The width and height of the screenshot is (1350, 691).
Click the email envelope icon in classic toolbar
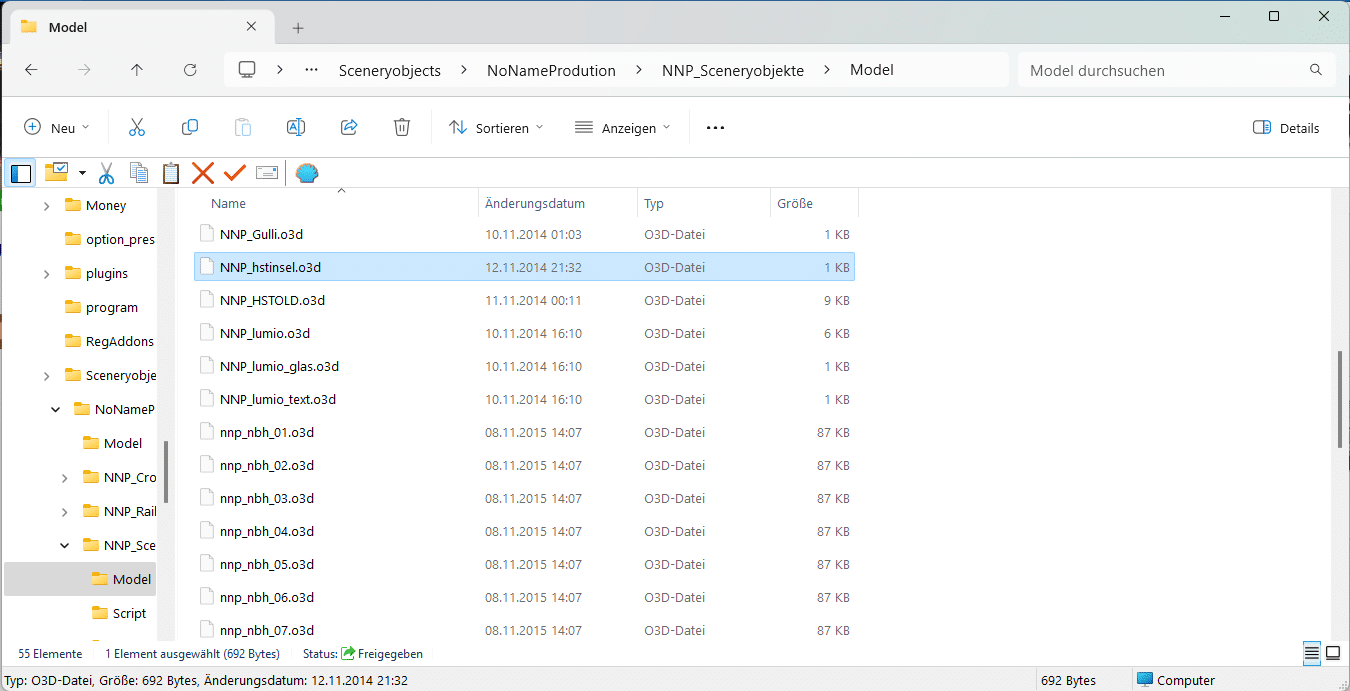tap(267, 173)
